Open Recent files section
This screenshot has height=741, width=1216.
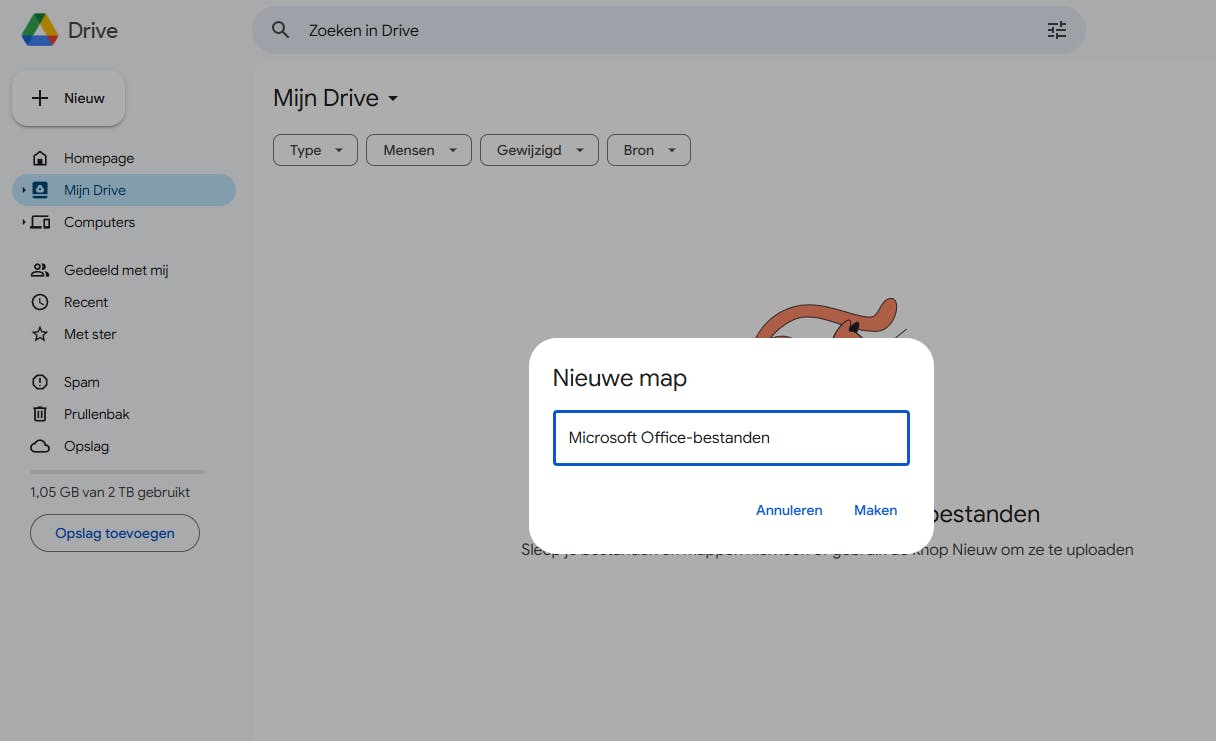(x=124, y=302)
